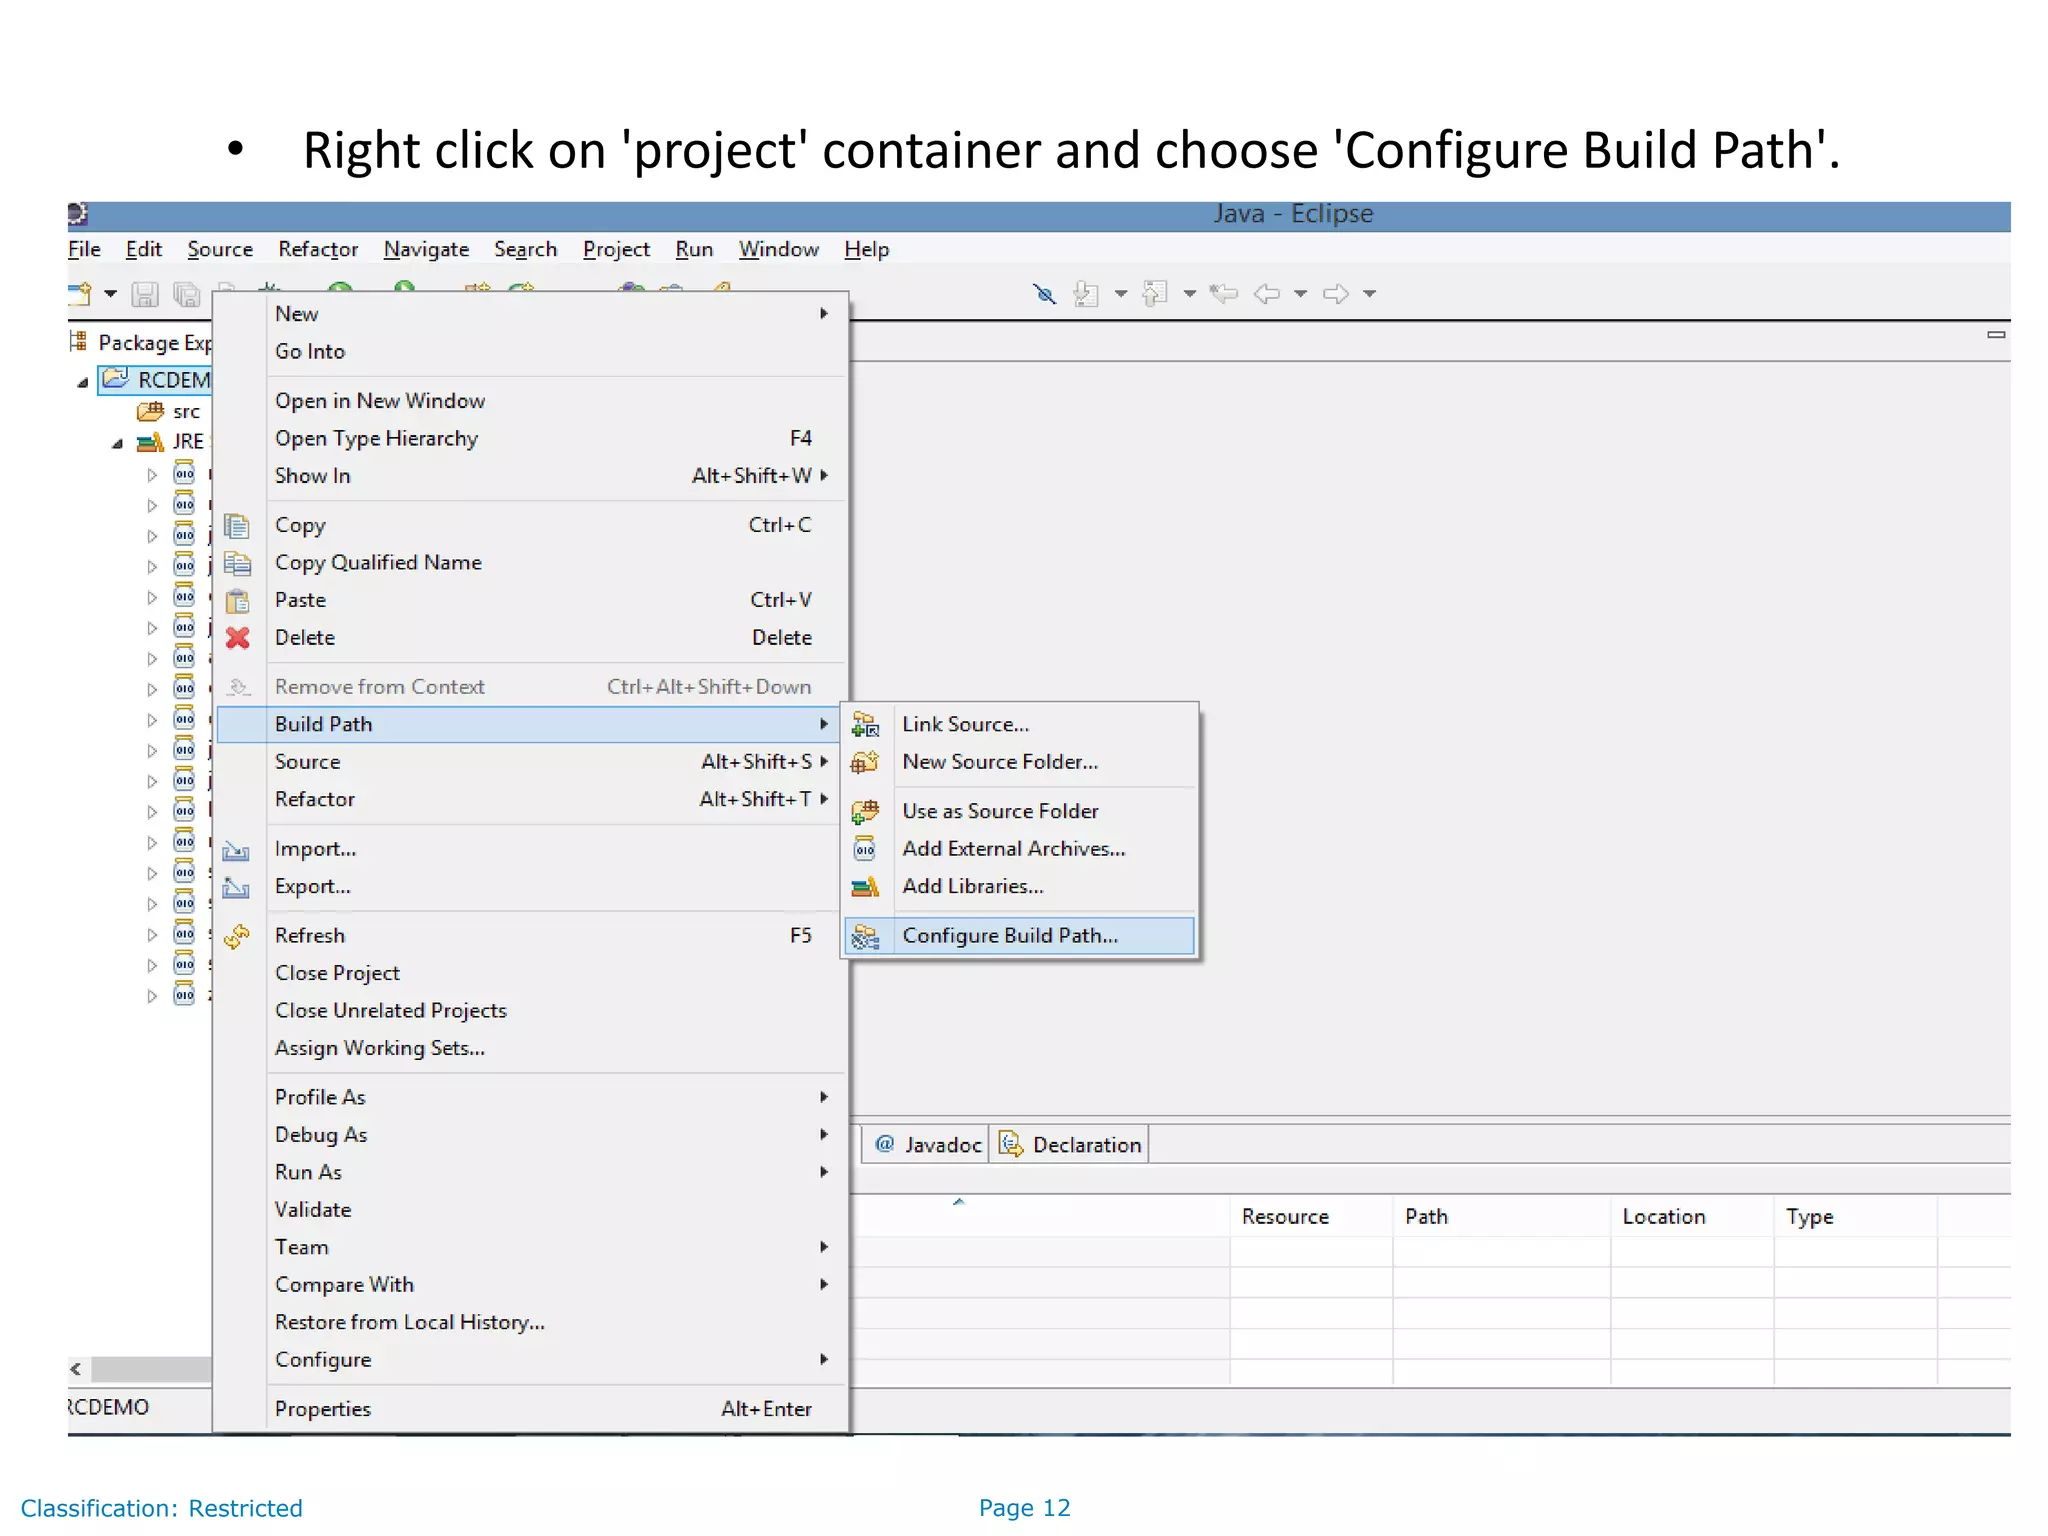The image size is (2048, 1536).
Task: Click the Package Explorer horizontal scrollbar
Action: [150, 1368]
